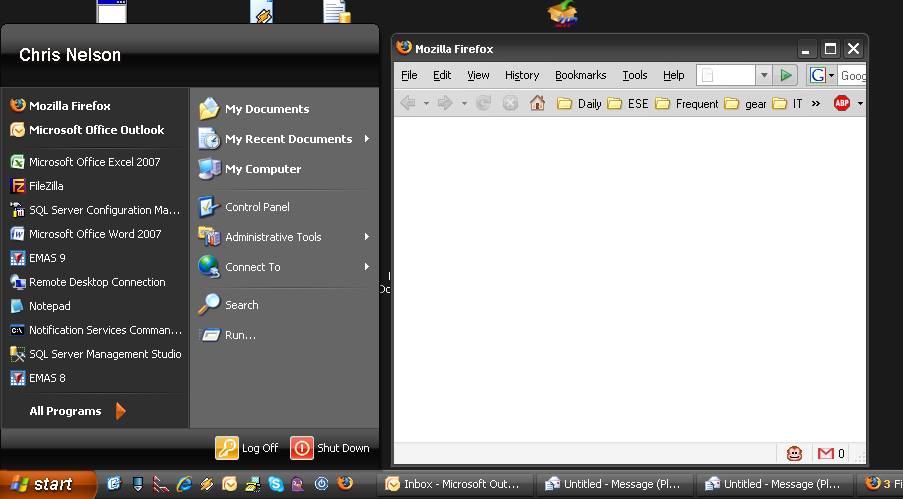
Task: Click the Outlook icon in Quick Launch
Action: [x=230, y=483]
